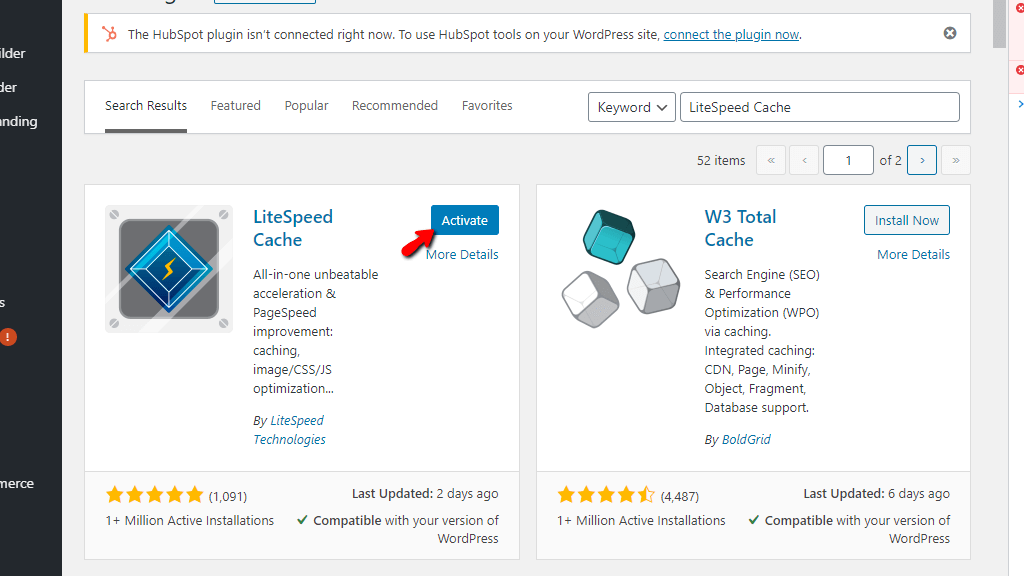Open the BoldGrid author link
Viewport: 1024px width, 576px height.
coord(746,440)
